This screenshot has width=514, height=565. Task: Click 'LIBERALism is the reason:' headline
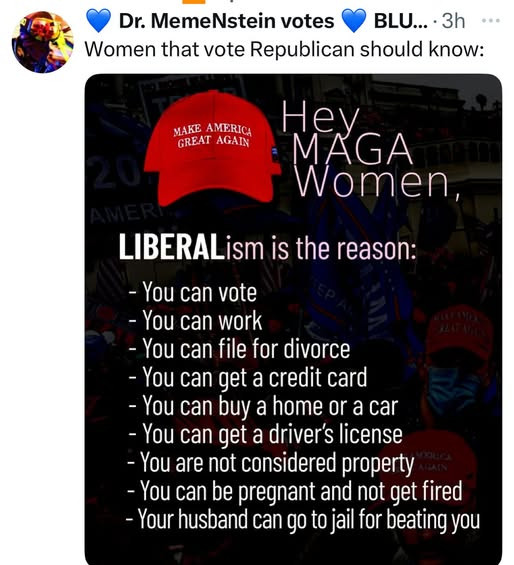click(x=267, y=247)
